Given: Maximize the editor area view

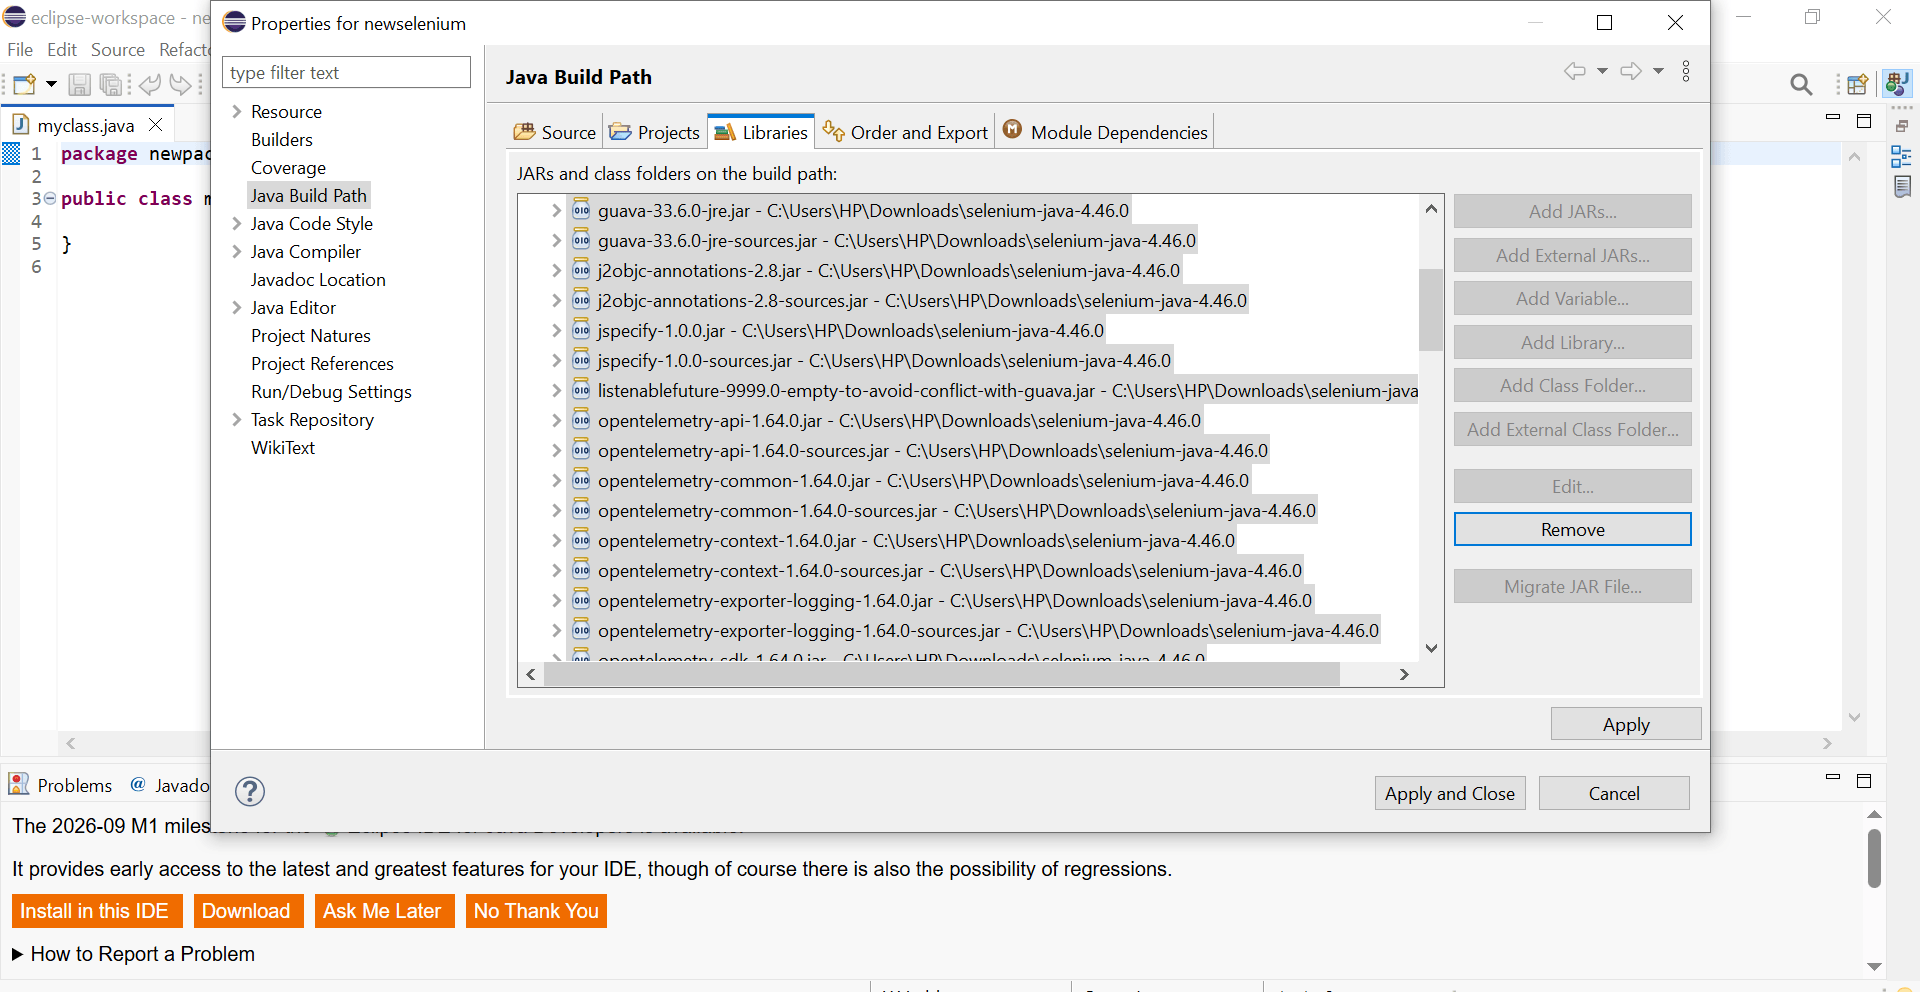Looking at the screenshot, I should pyautogui.click(x=1864, y=121).
